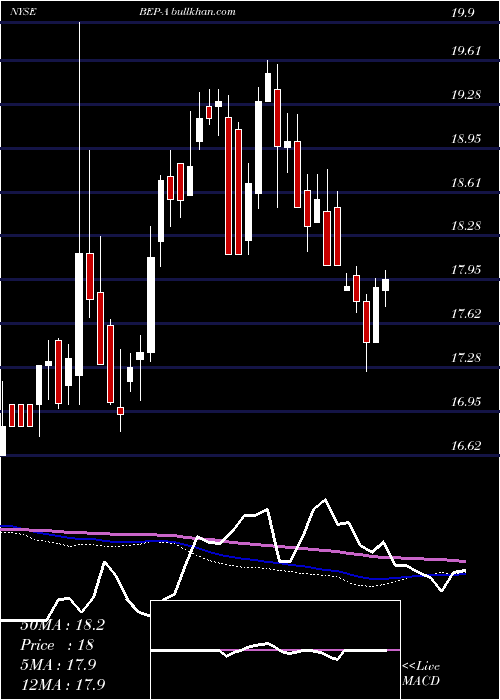This screenshot has width=500, height=700.
Task: Click the Price : 18 readout
Action: [x=57, y=645]
